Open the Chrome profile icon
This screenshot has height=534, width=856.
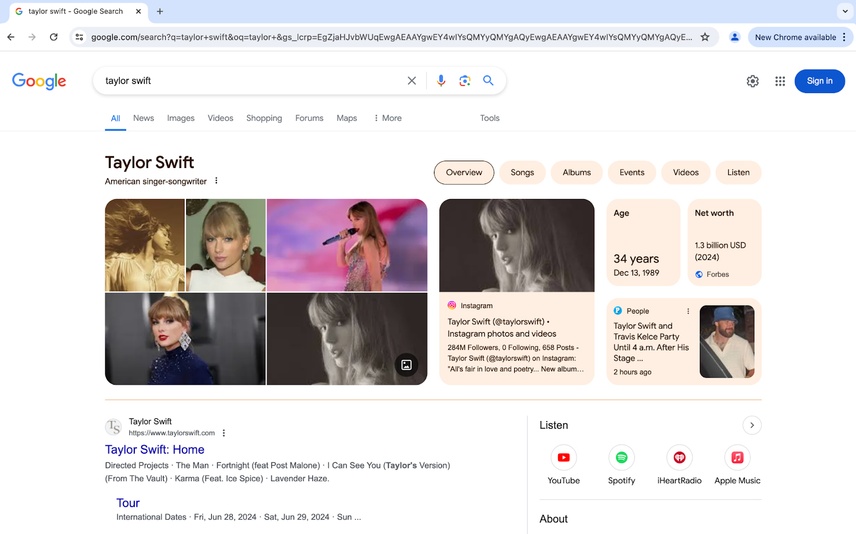735,37
